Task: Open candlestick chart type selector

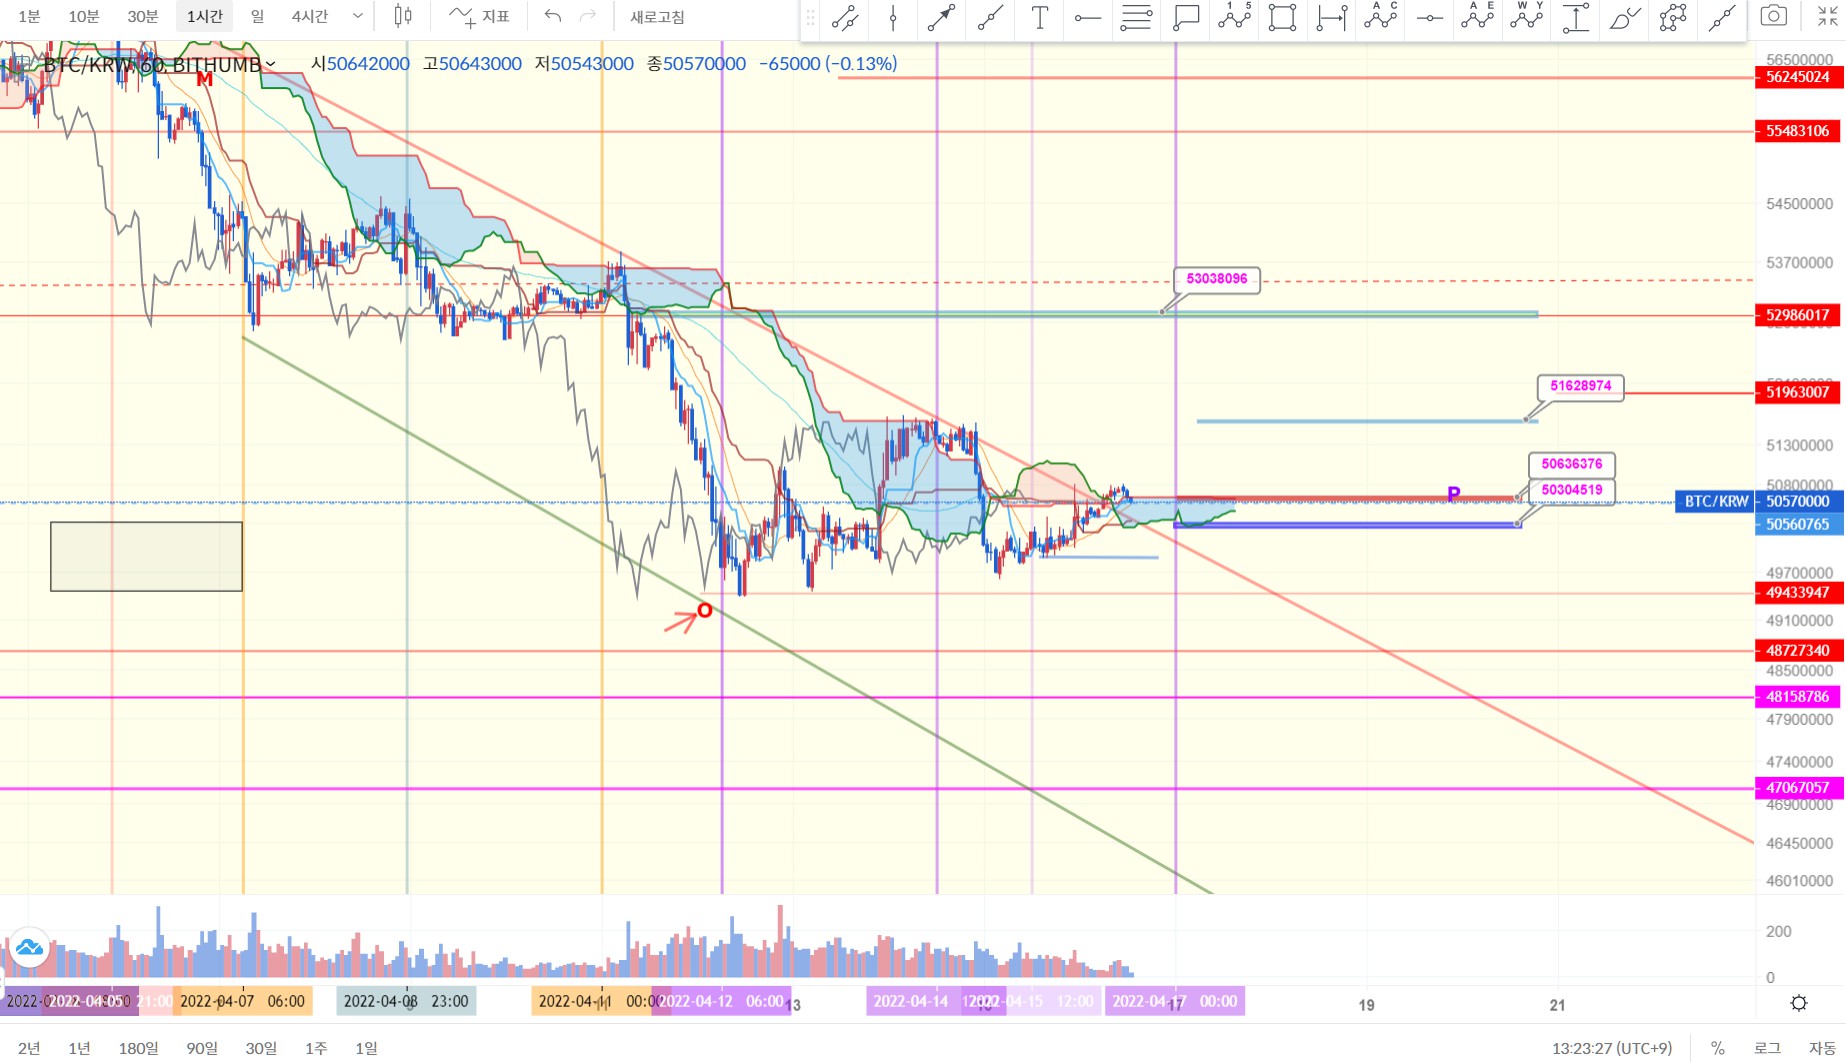Action: click(x=403, y=16)
